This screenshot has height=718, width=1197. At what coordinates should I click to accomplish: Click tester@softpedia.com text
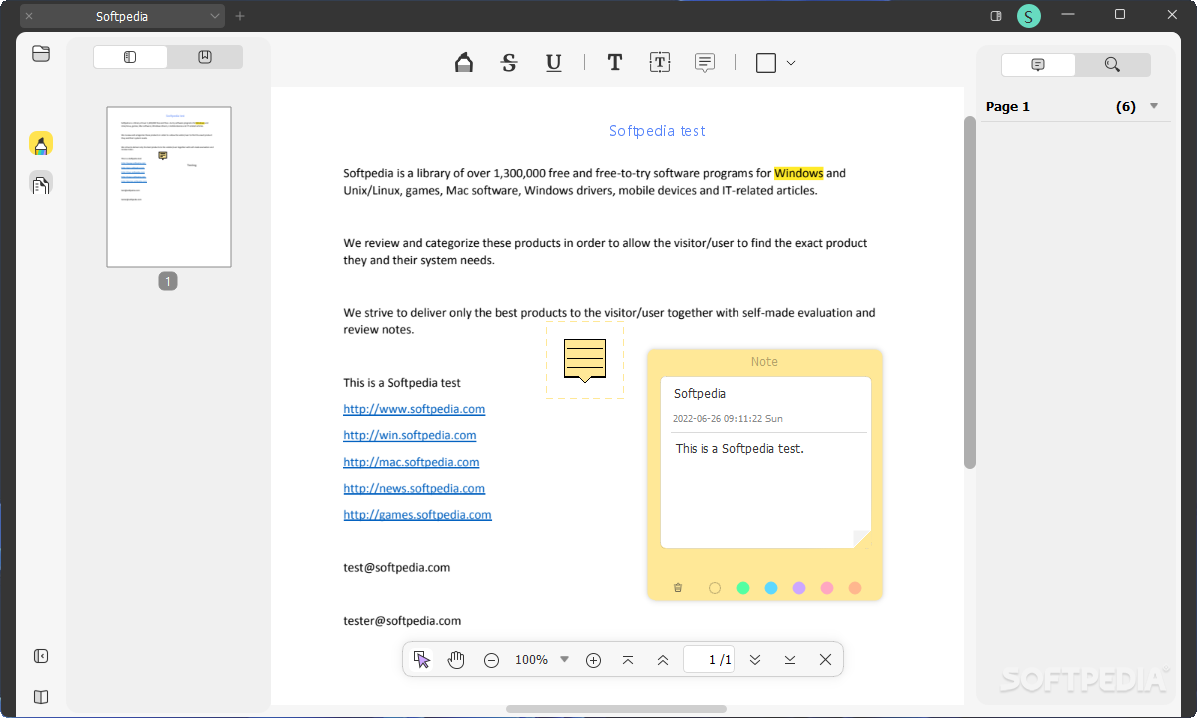tap(402, 621)
